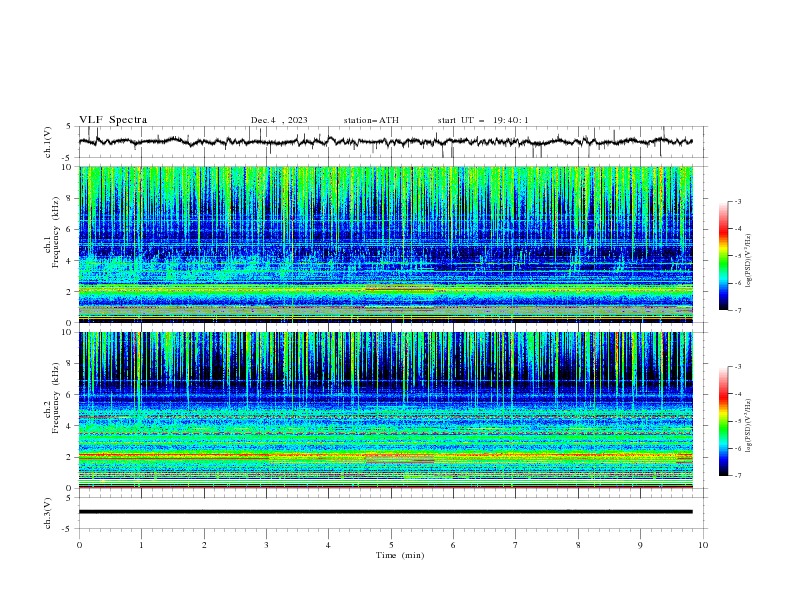
Task: Select the ch.1 colorbar "log(PSD)(V²/Hz)" label
Action: coord(748,261)
